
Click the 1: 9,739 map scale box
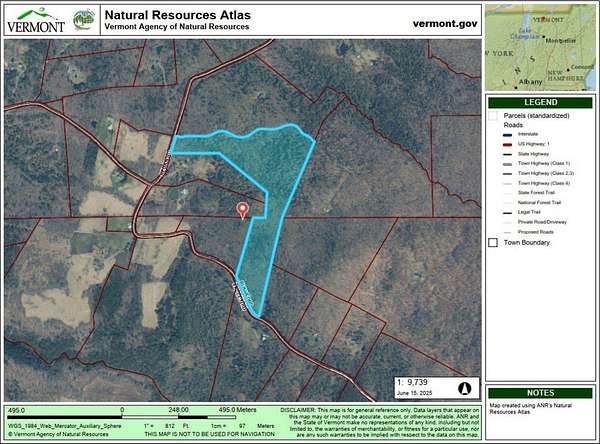coord(420,383)
